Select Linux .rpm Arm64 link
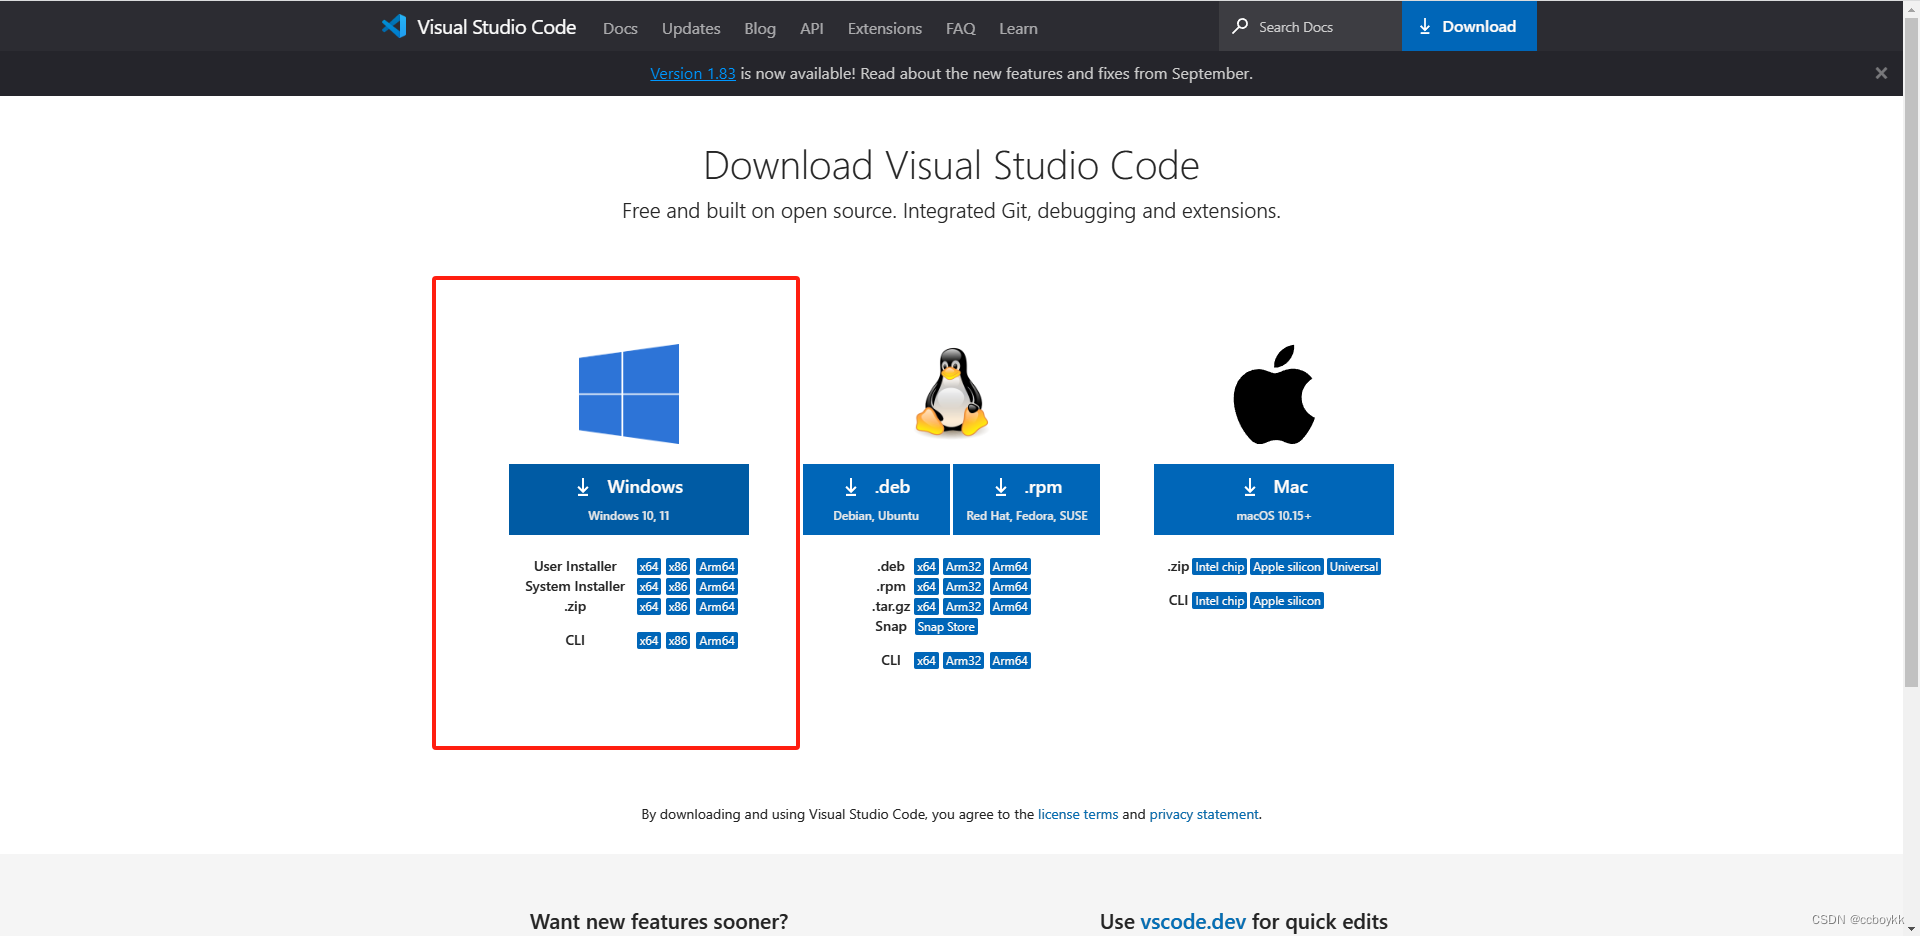The height and width of the screenshot is (936, 1920). click(x=1010, y=587)
